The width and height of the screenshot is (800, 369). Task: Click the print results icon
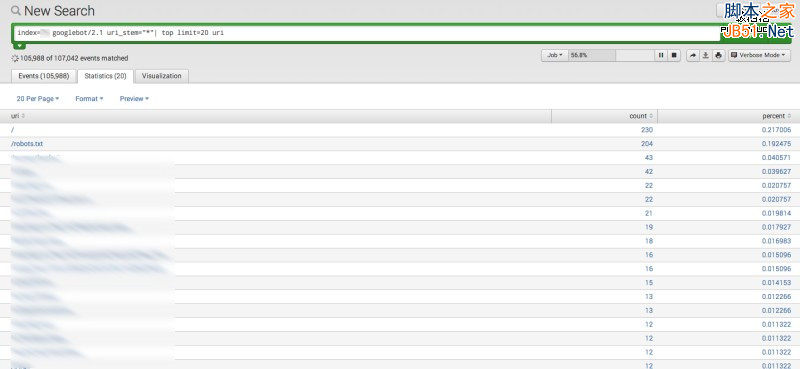pos(718,55)
